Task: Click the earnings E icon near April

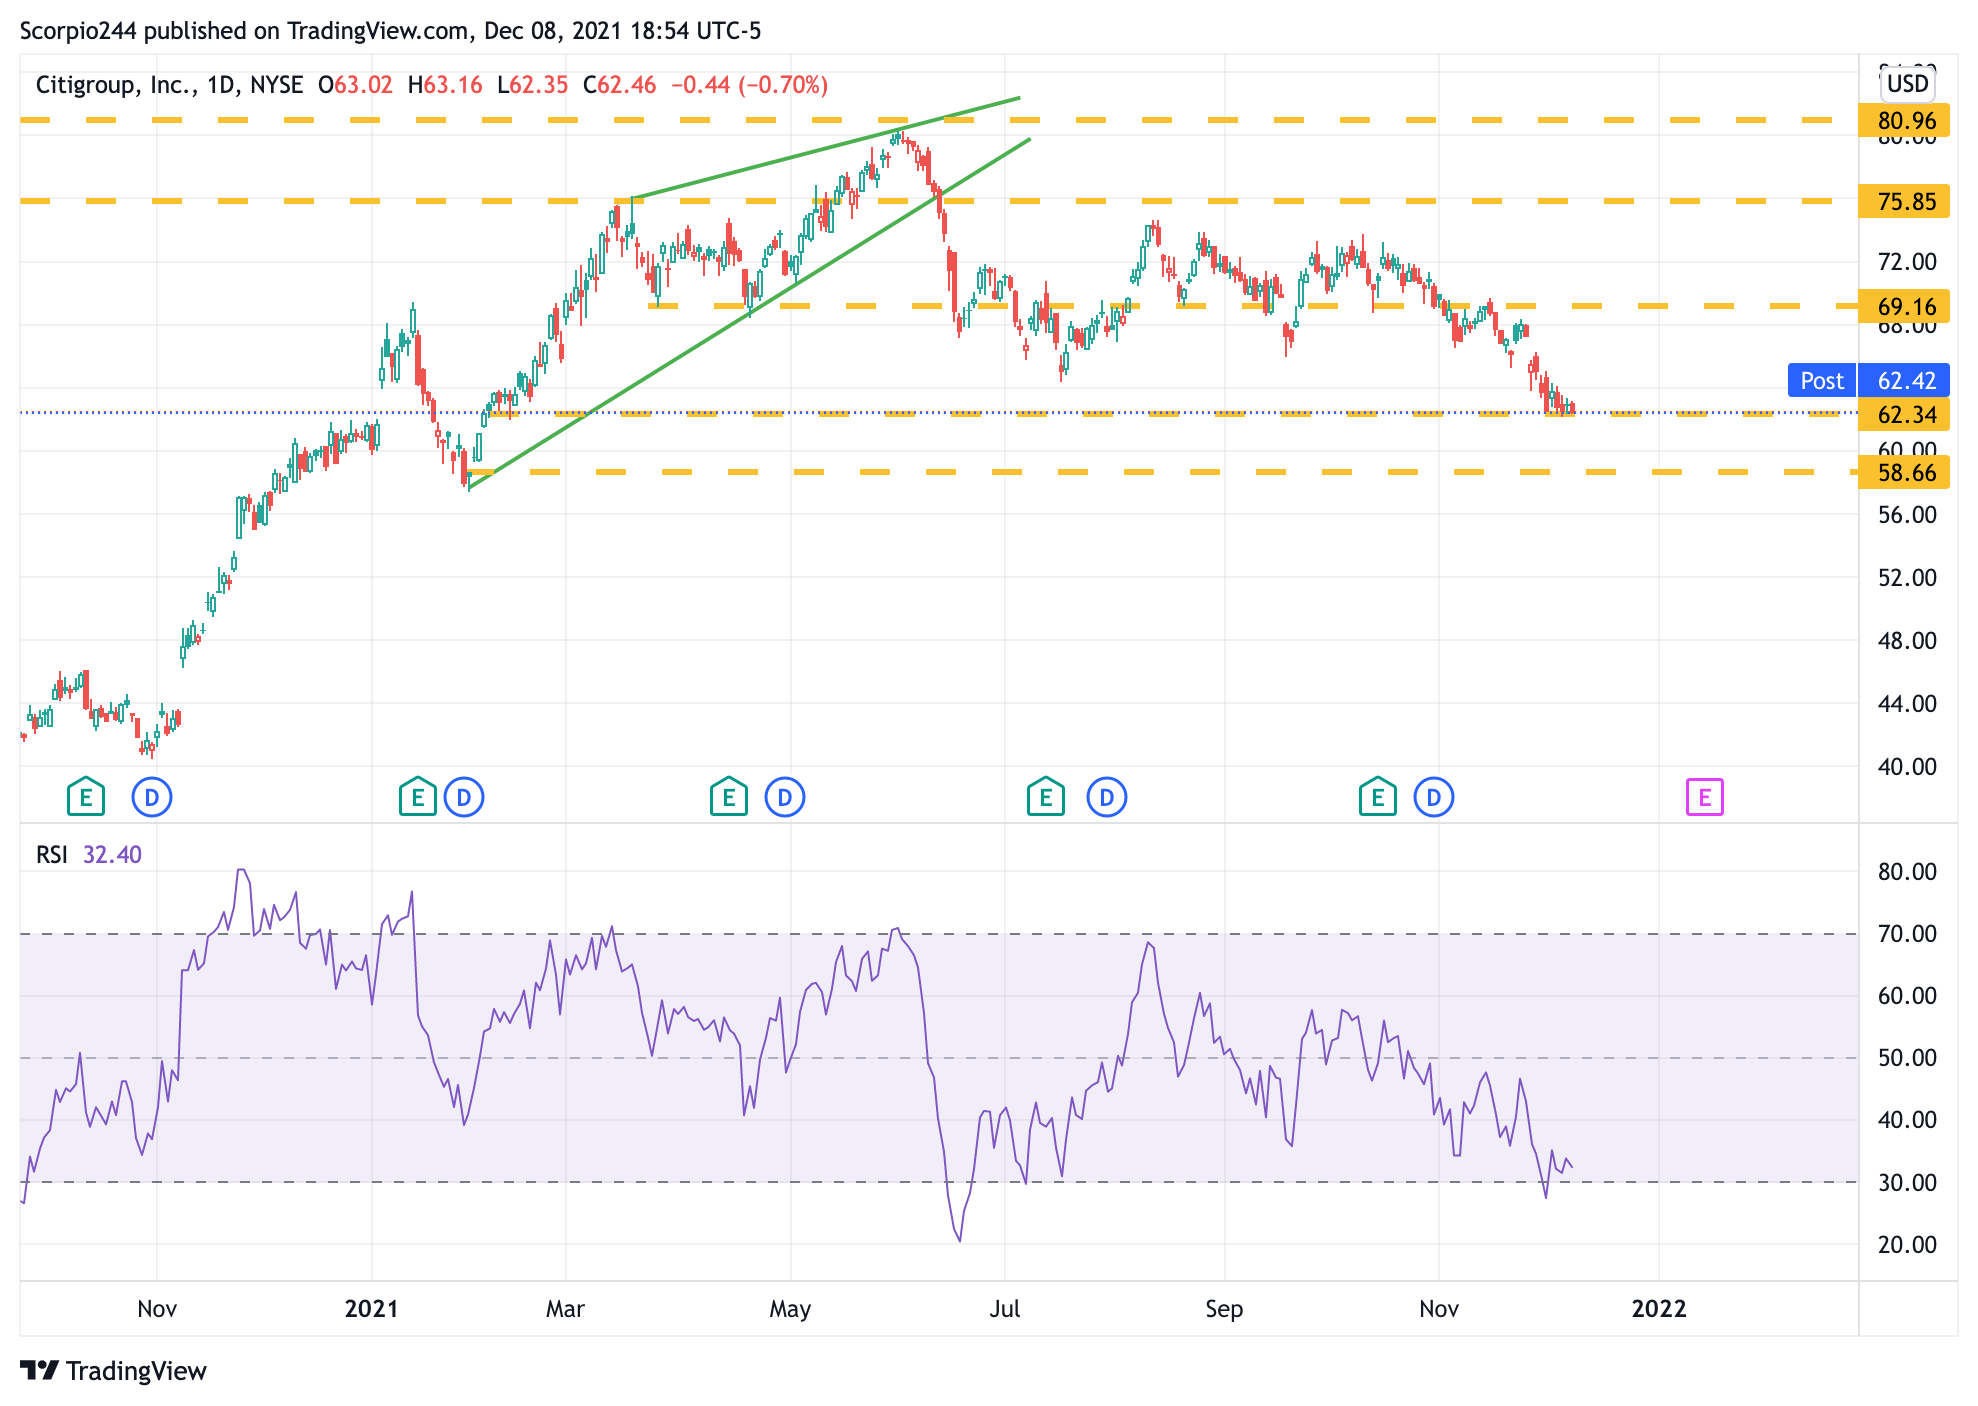Action: click(x=729, y=797)
